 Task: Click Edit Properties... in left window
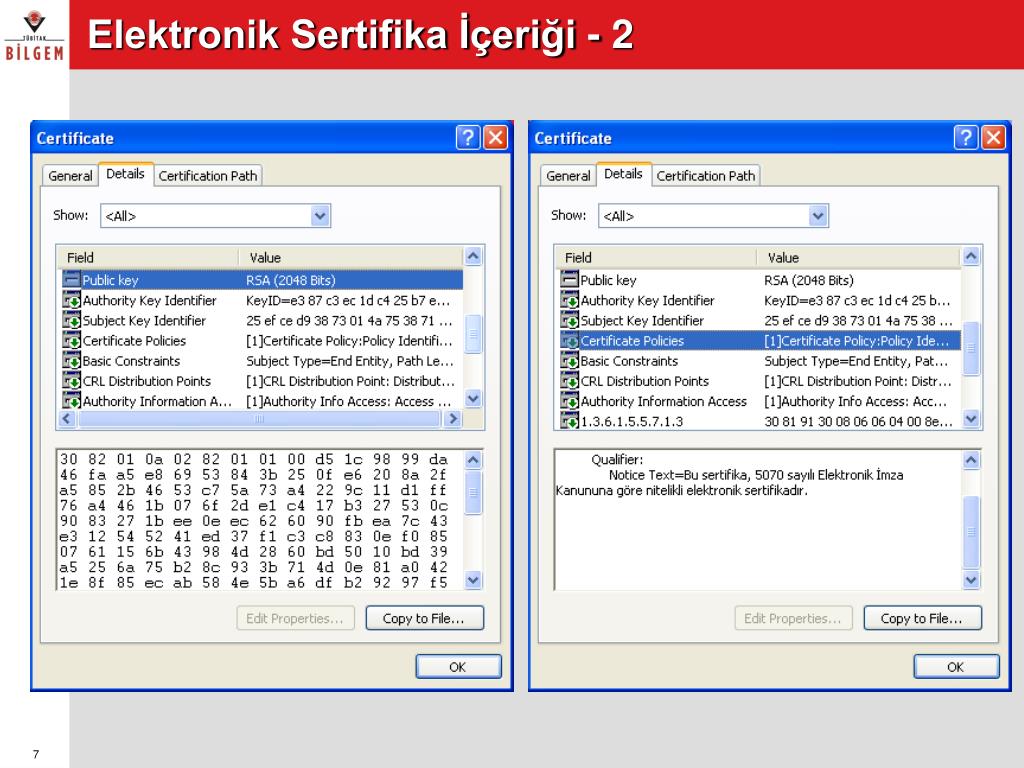[x=295, y=618]
